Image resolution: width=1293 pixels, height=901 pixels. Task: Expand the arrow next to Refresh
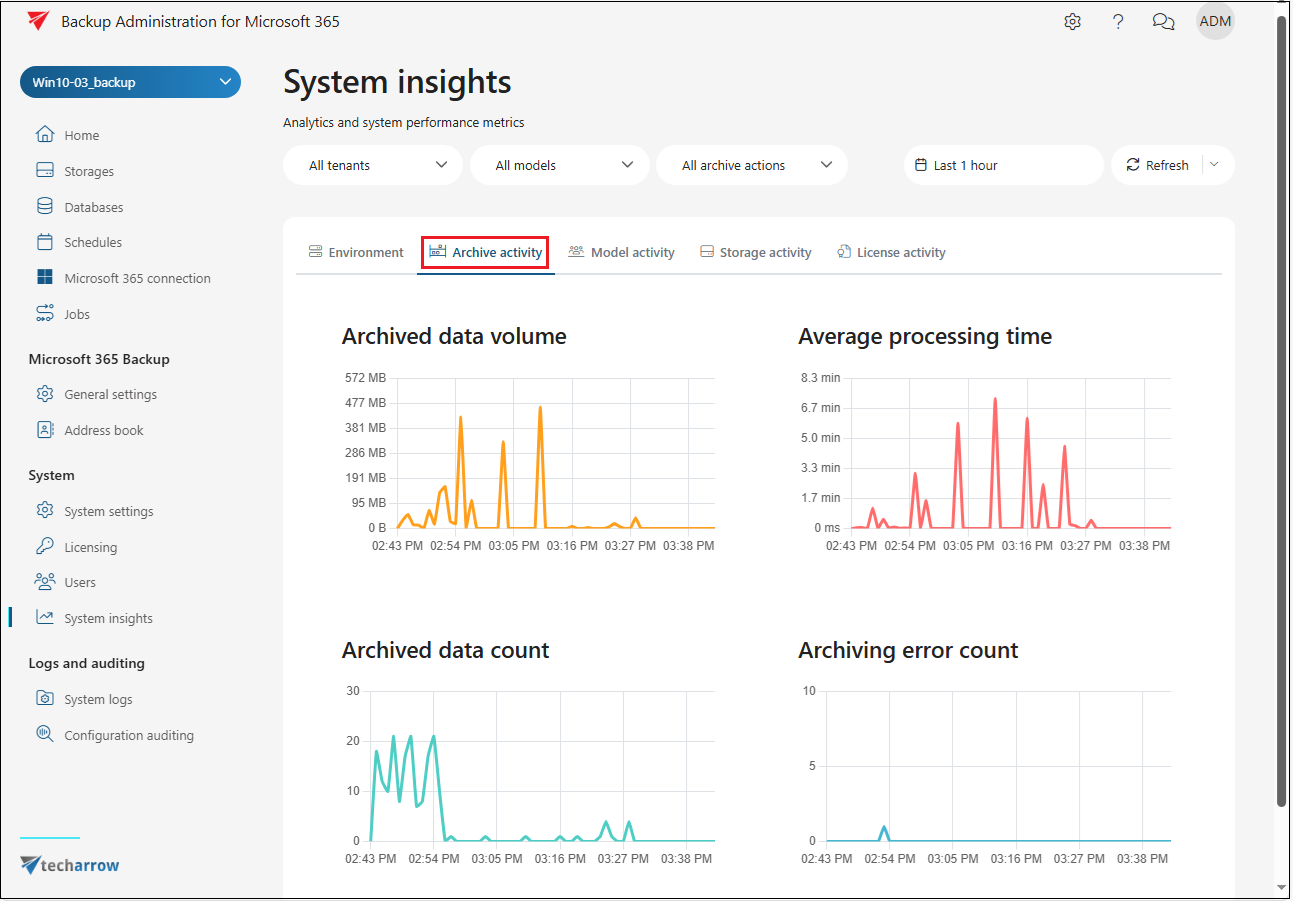pyautogui.click(x=1215, y=165)
